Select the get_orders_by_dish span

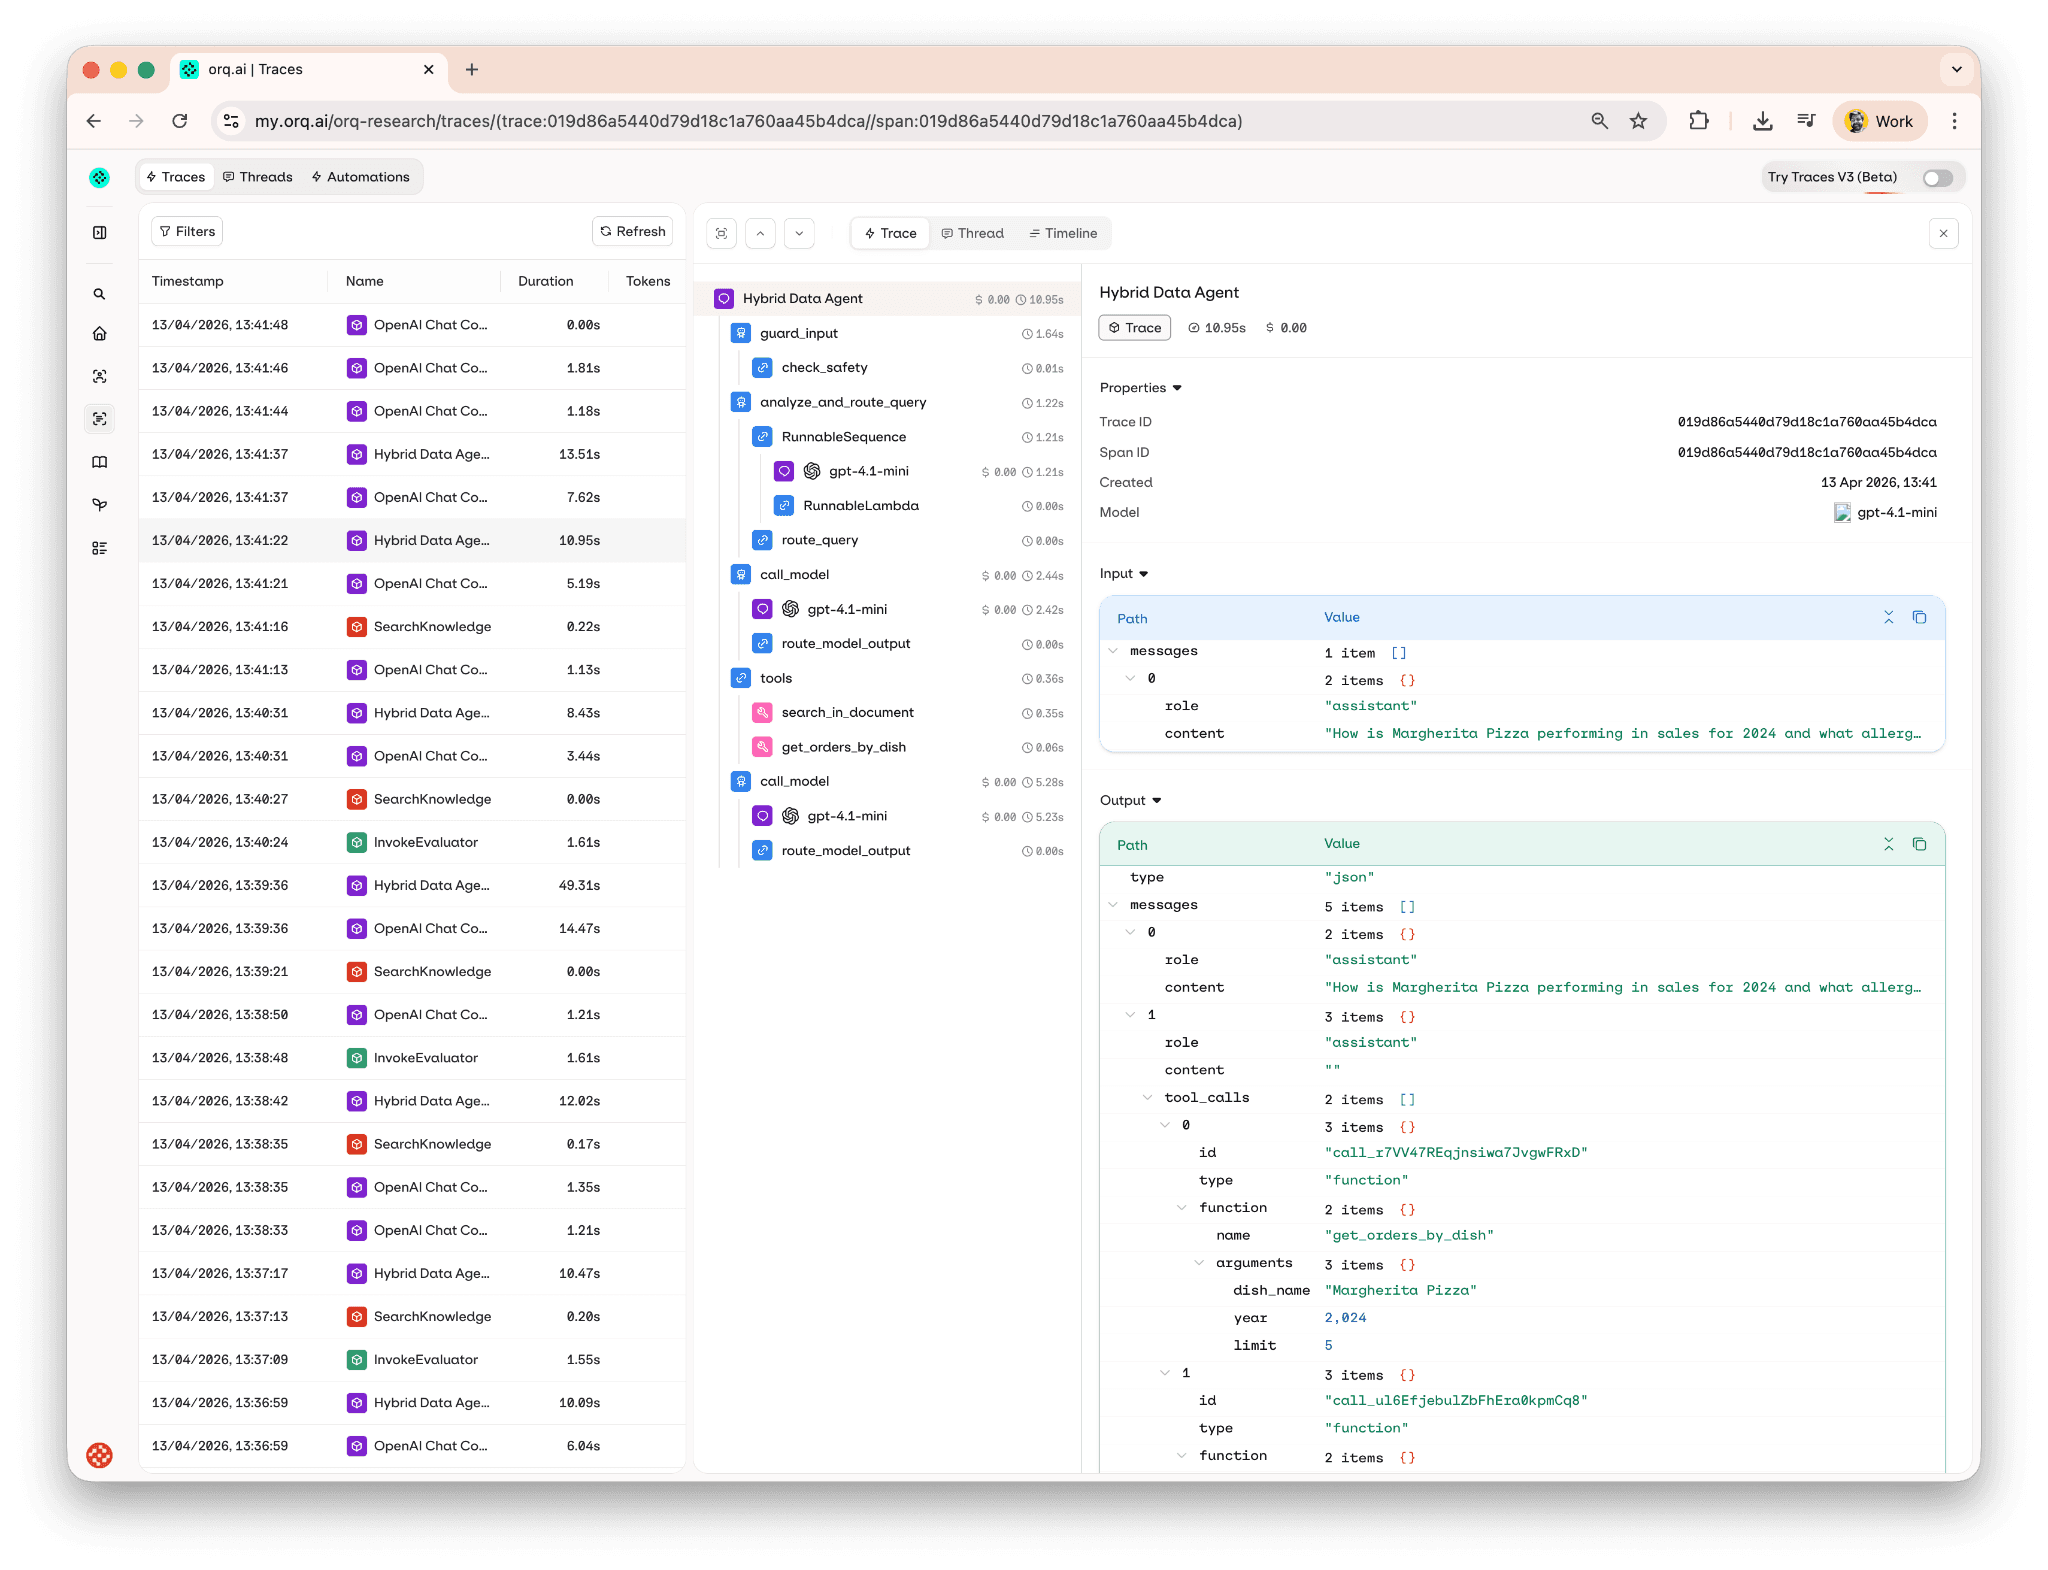[x=843, y=748]
